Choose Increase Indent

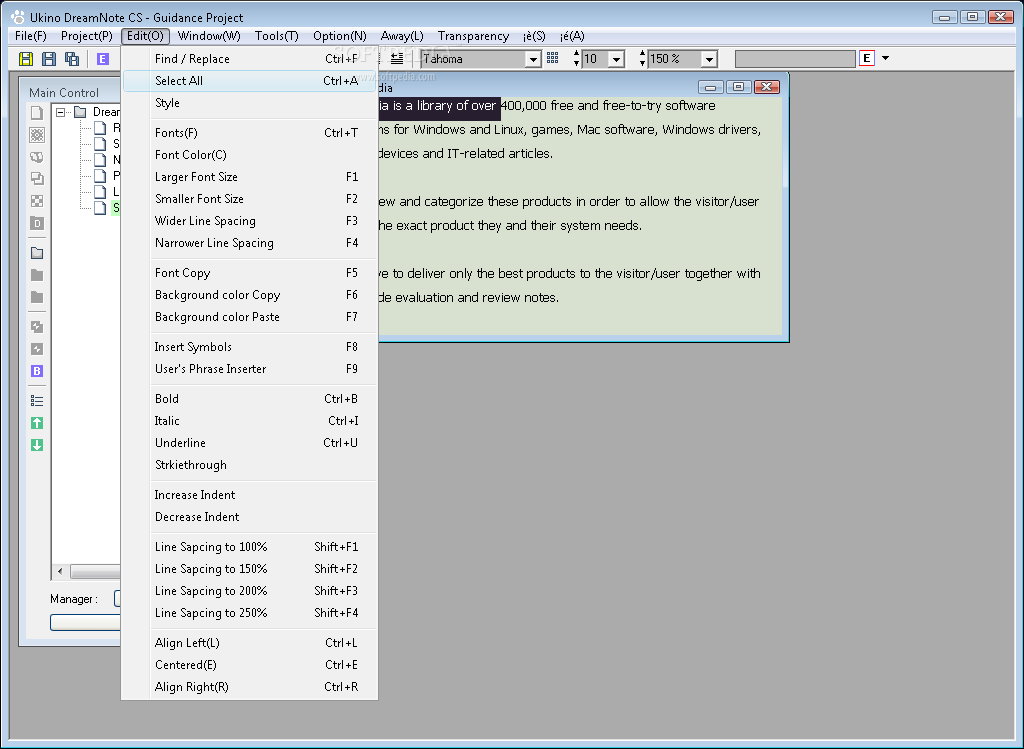[x=249, y=495]
